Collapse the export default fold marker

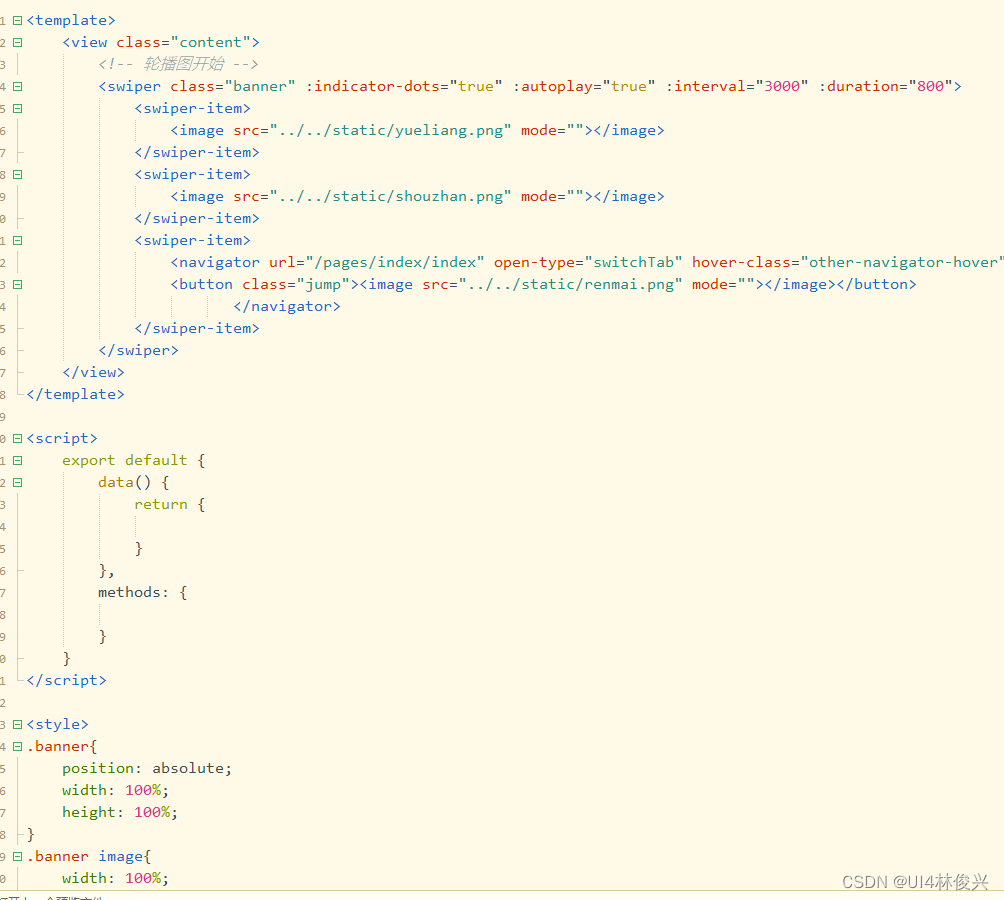click(18, 460)
